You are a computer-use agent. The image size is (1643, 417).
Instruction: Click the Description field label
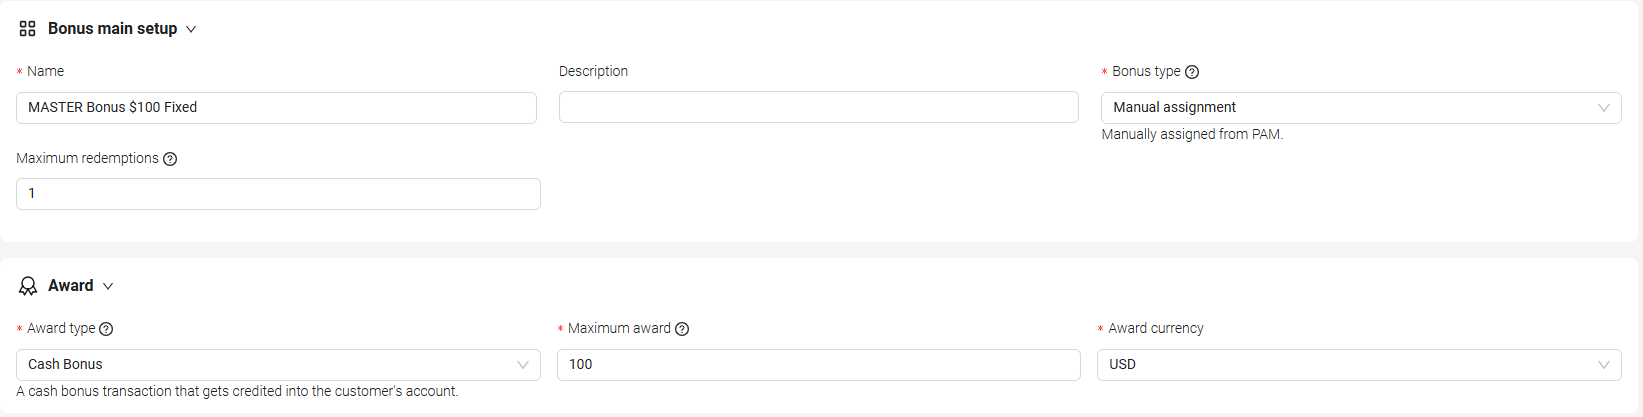tap(593, 71)
